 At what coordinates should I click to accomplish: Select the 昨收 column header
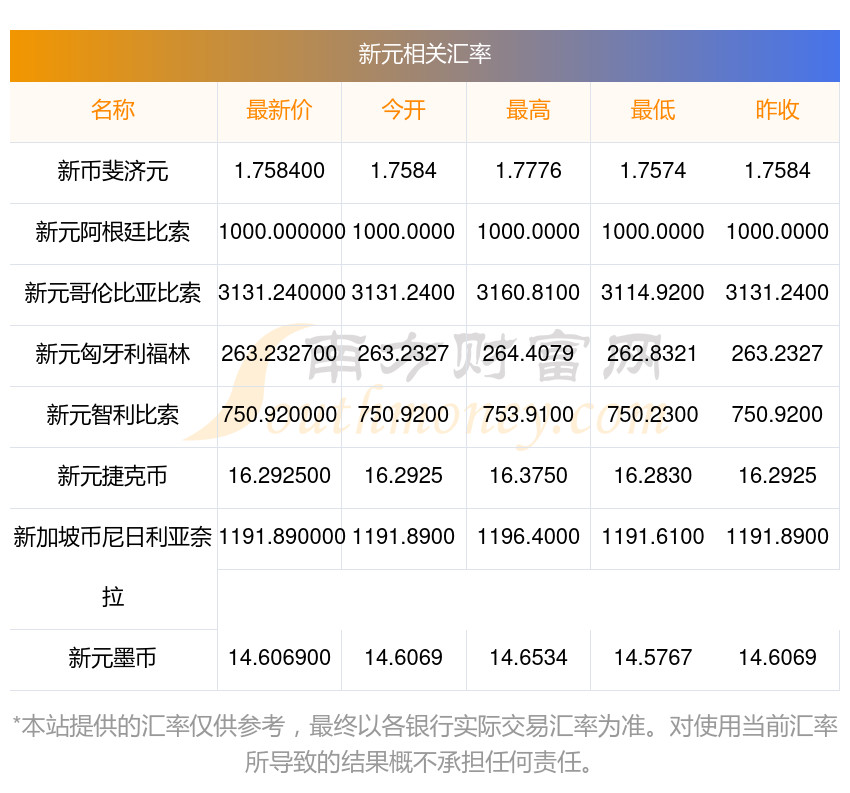coord(777,110)
